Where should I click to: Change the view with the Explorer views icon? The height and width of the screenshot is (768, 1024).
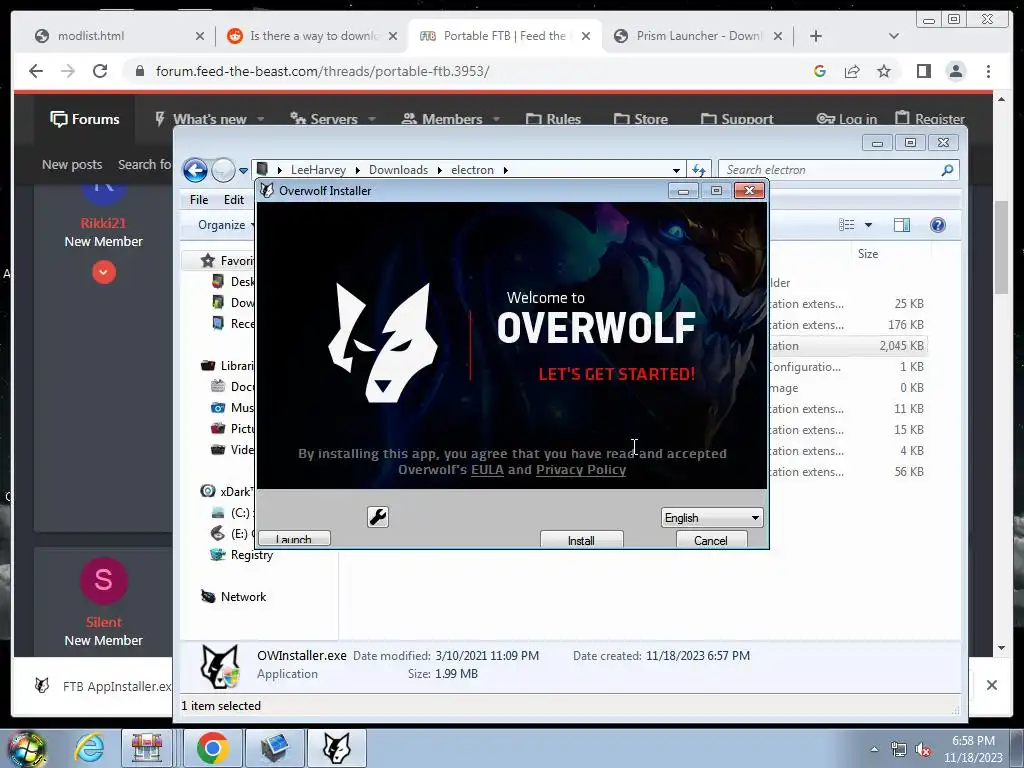(846, 225)
